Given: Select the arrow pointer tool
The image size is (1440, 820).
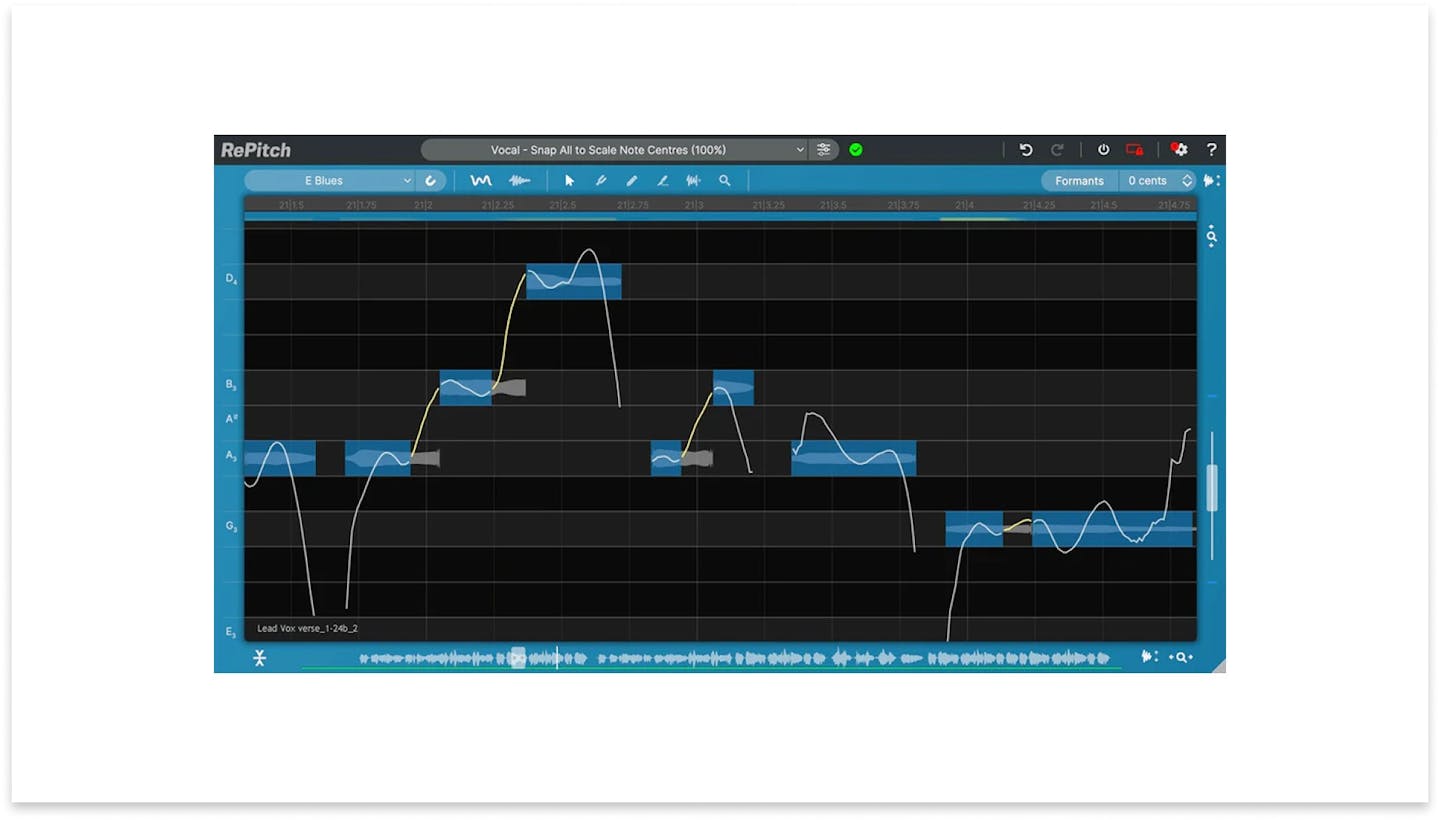Looking at the screenshot, I should pos(569,181).
